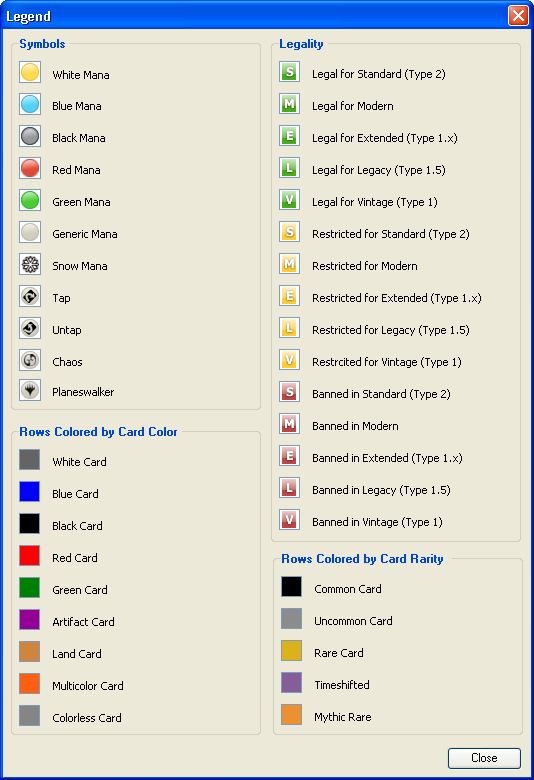This screenshot has width=534, height=780.
Task: Click the Timeshifted purple swatch
Action: [291, 682]
